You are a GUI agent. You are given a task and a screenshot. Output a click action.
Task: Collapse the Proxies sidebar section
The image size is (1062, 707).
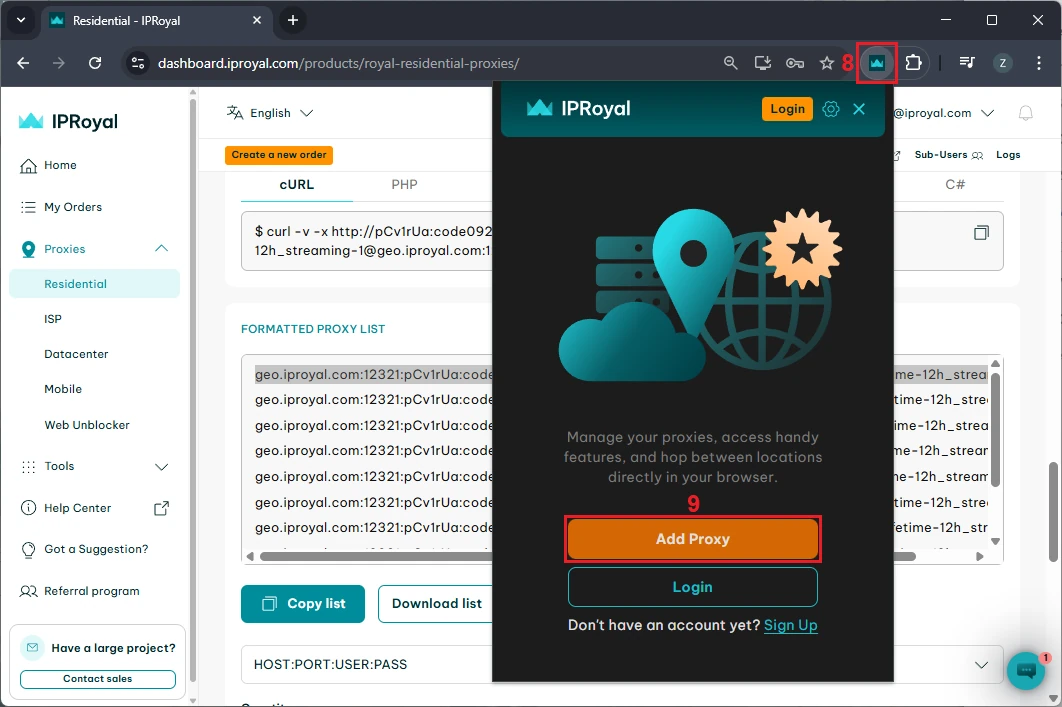161,249
